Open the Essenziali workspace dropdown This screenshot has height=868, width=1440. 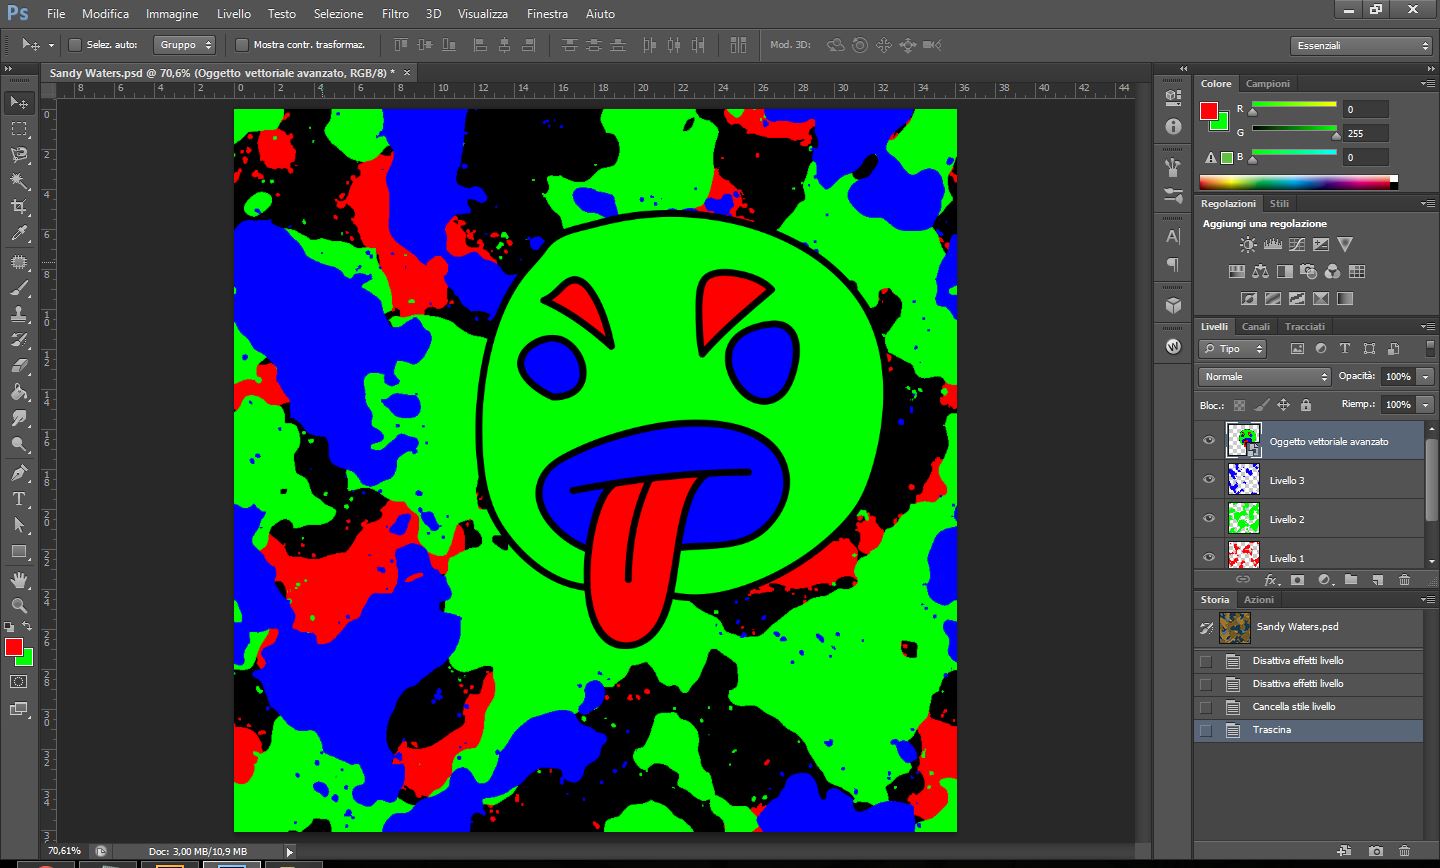pyautogui.click(x=1362, y=46)
